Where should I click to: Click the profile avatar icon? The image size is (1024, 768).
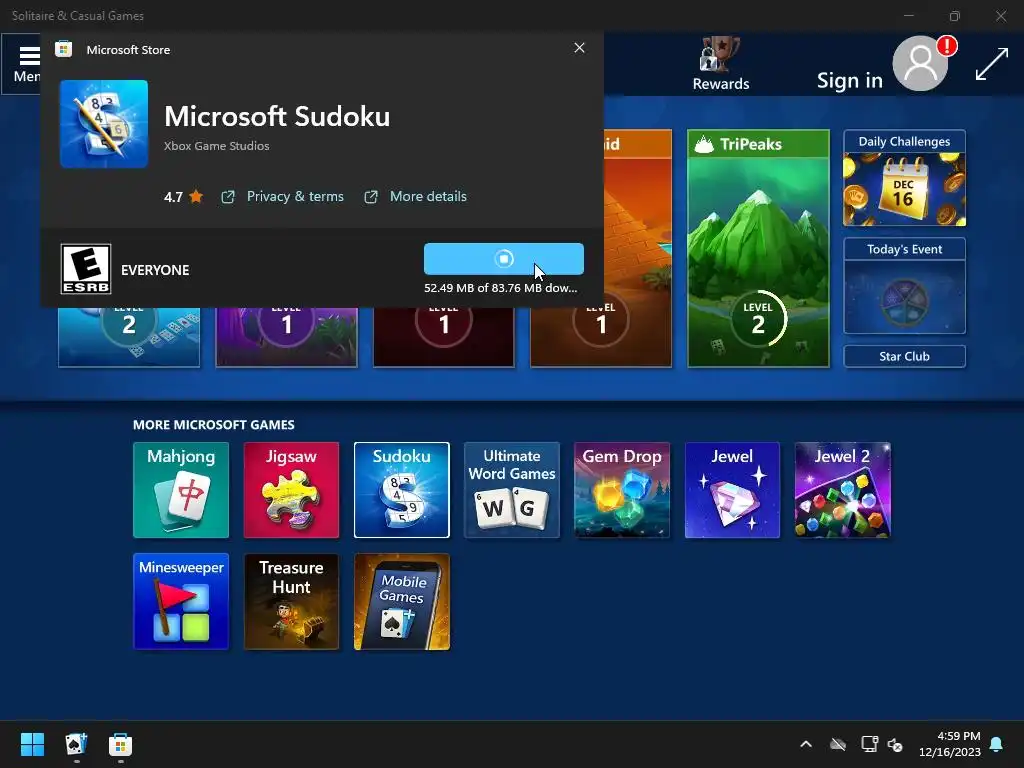[x=920, y=64]
